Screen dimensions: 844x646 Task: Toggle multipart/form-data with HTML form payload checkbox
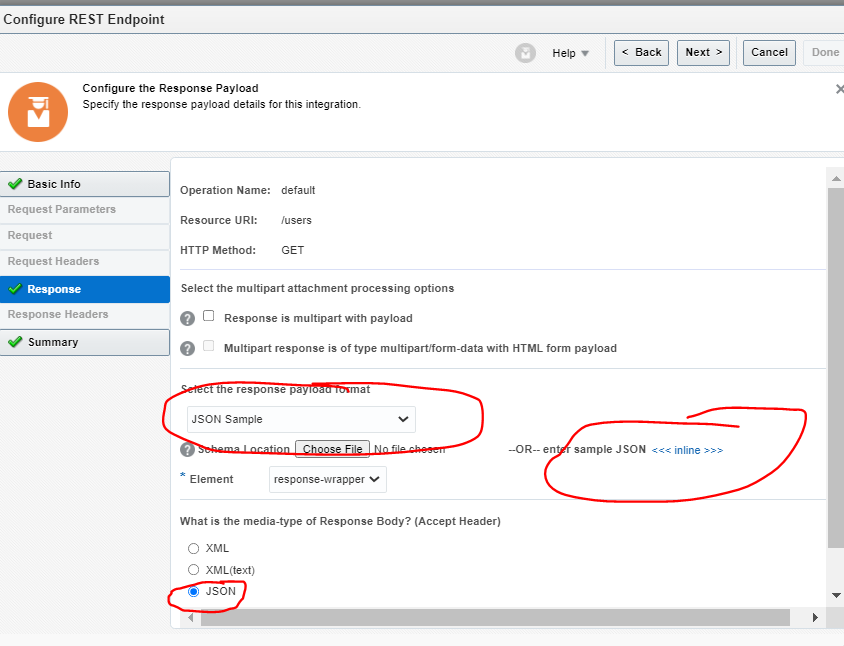click(209, 346)
